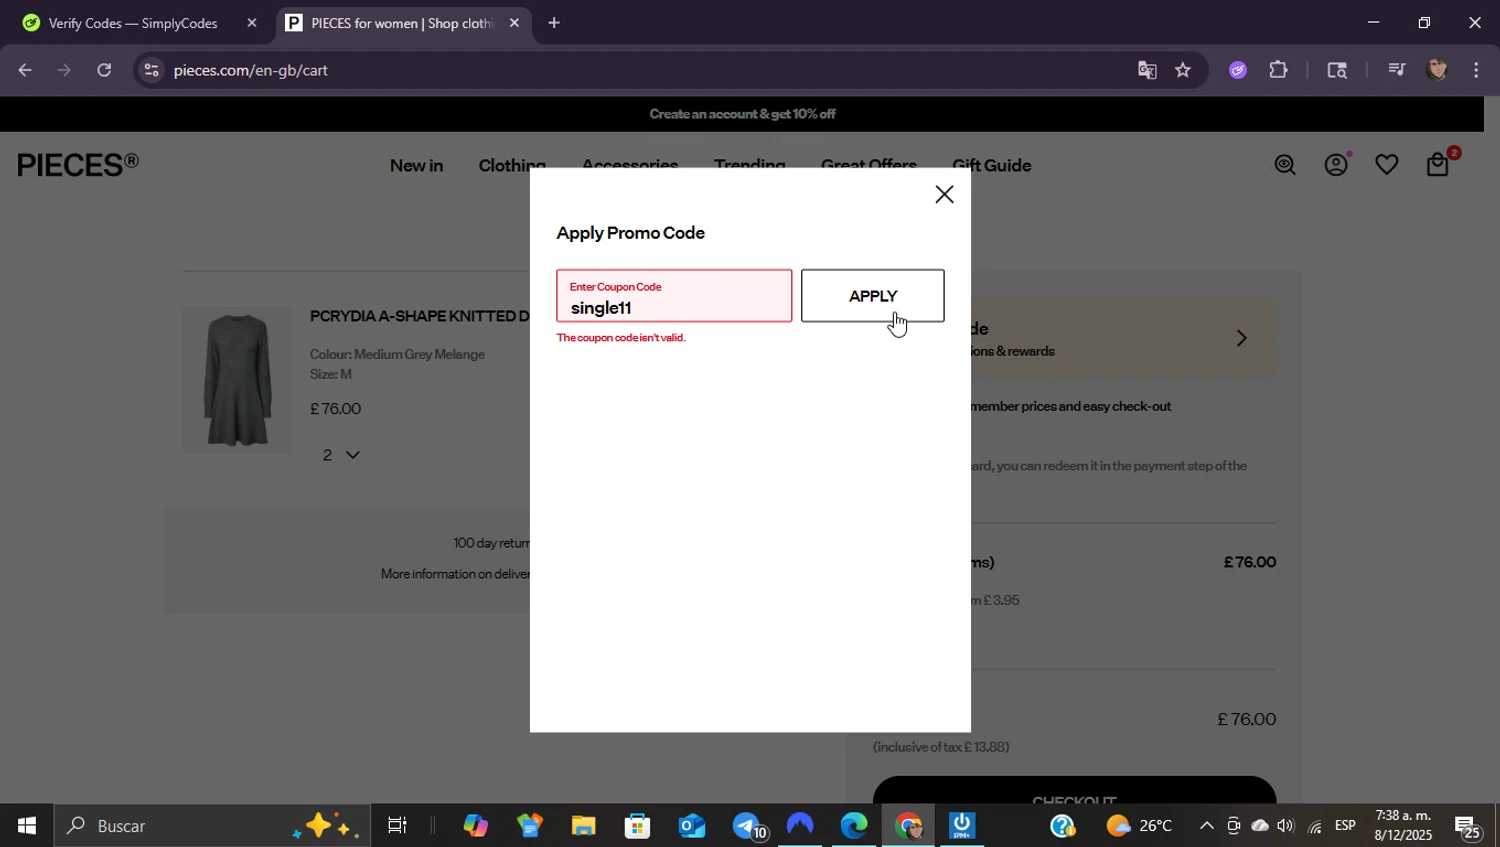Switch ESP keyboard language

[1346, 825]
